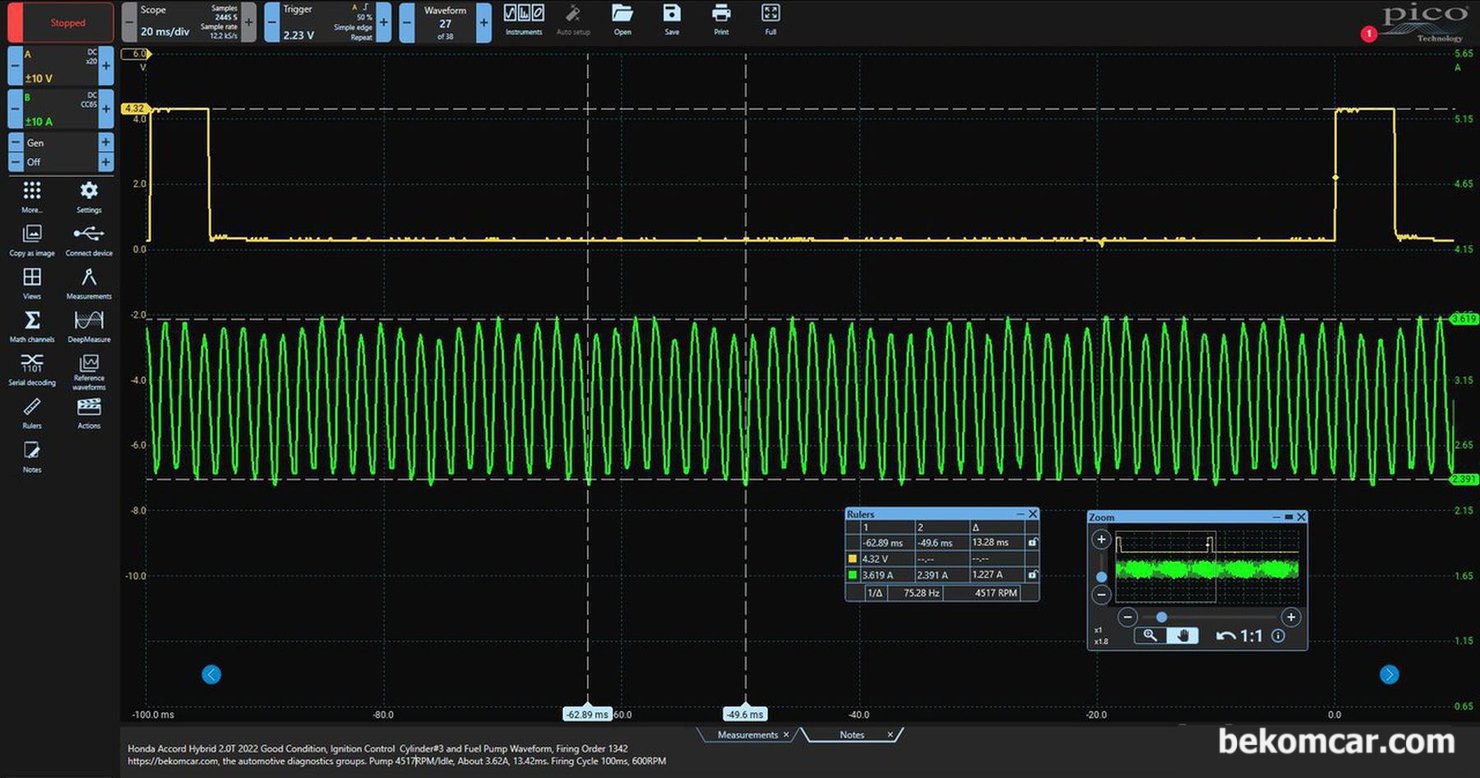Toggle the time ruler lock in Rulers panel
1480x778 pixels.
1032,542
